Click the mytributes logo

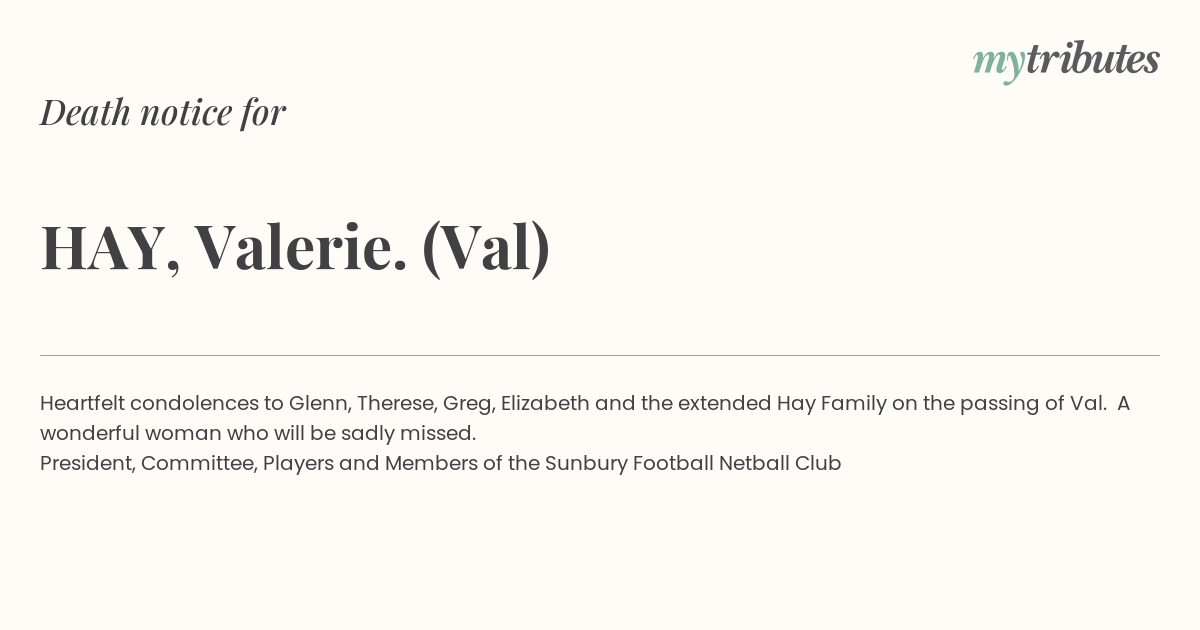(x=1066, y=60)
